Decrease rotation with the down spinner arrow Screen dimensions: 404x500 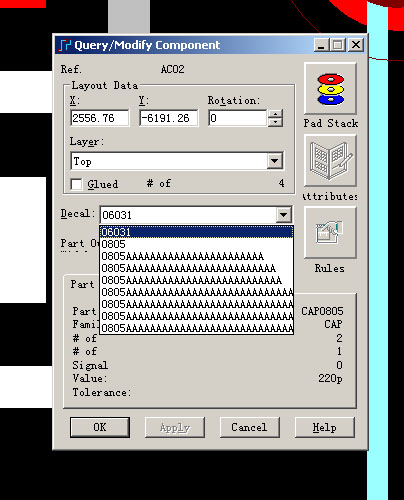click(275, 122)
